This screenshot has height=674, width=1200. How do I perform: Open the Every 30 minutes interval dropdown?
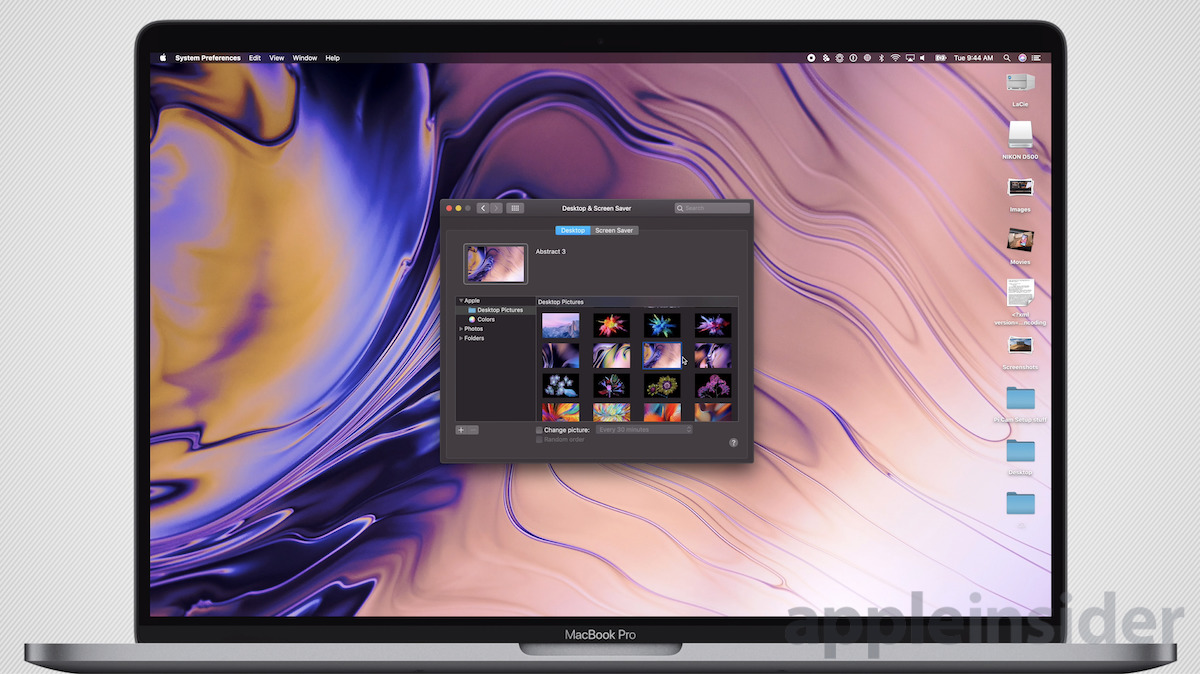[643, 429]
